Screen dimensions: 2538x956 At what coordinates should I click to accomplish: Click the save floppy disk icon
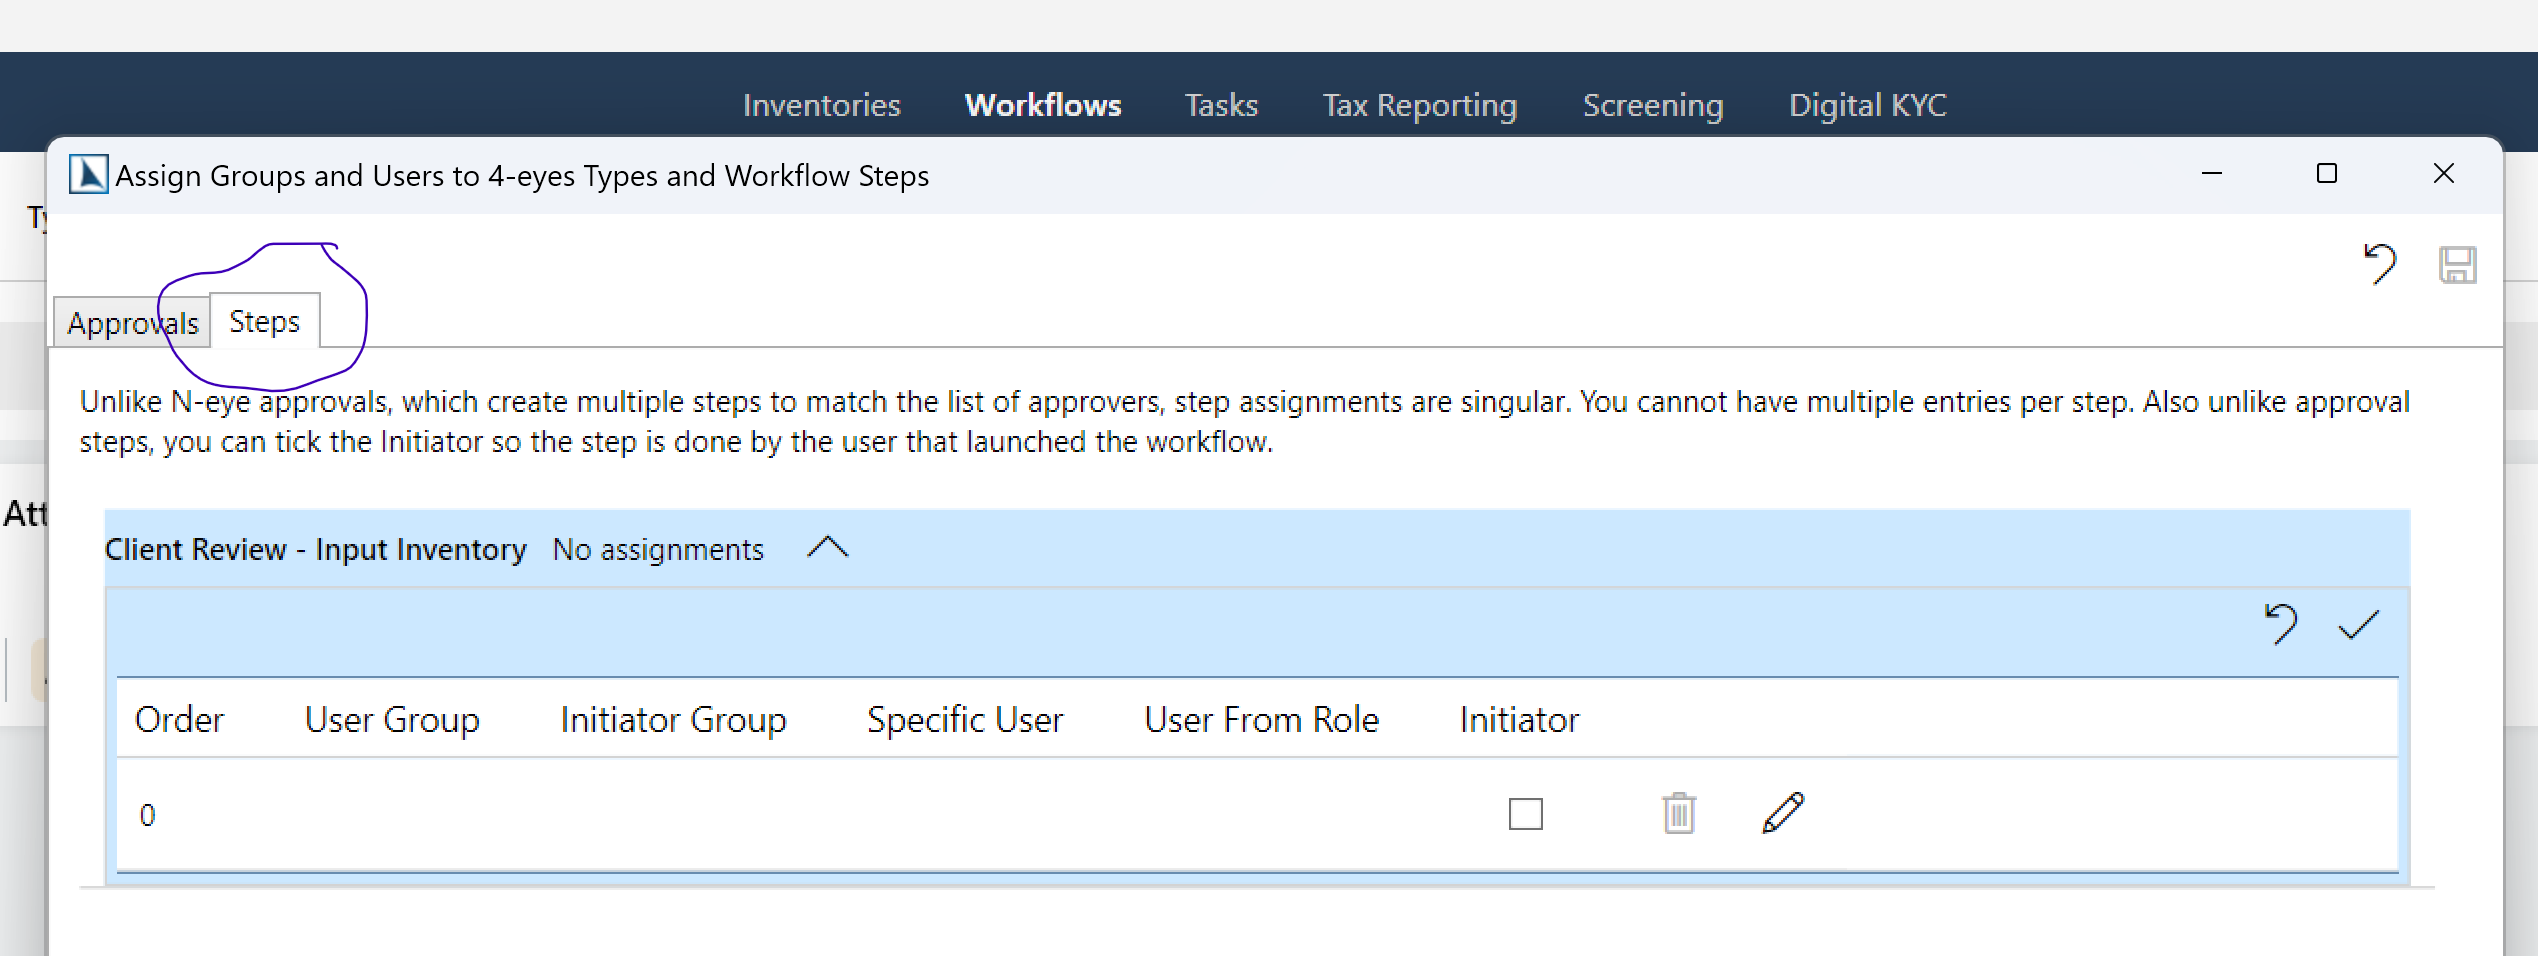[2458, 265]
